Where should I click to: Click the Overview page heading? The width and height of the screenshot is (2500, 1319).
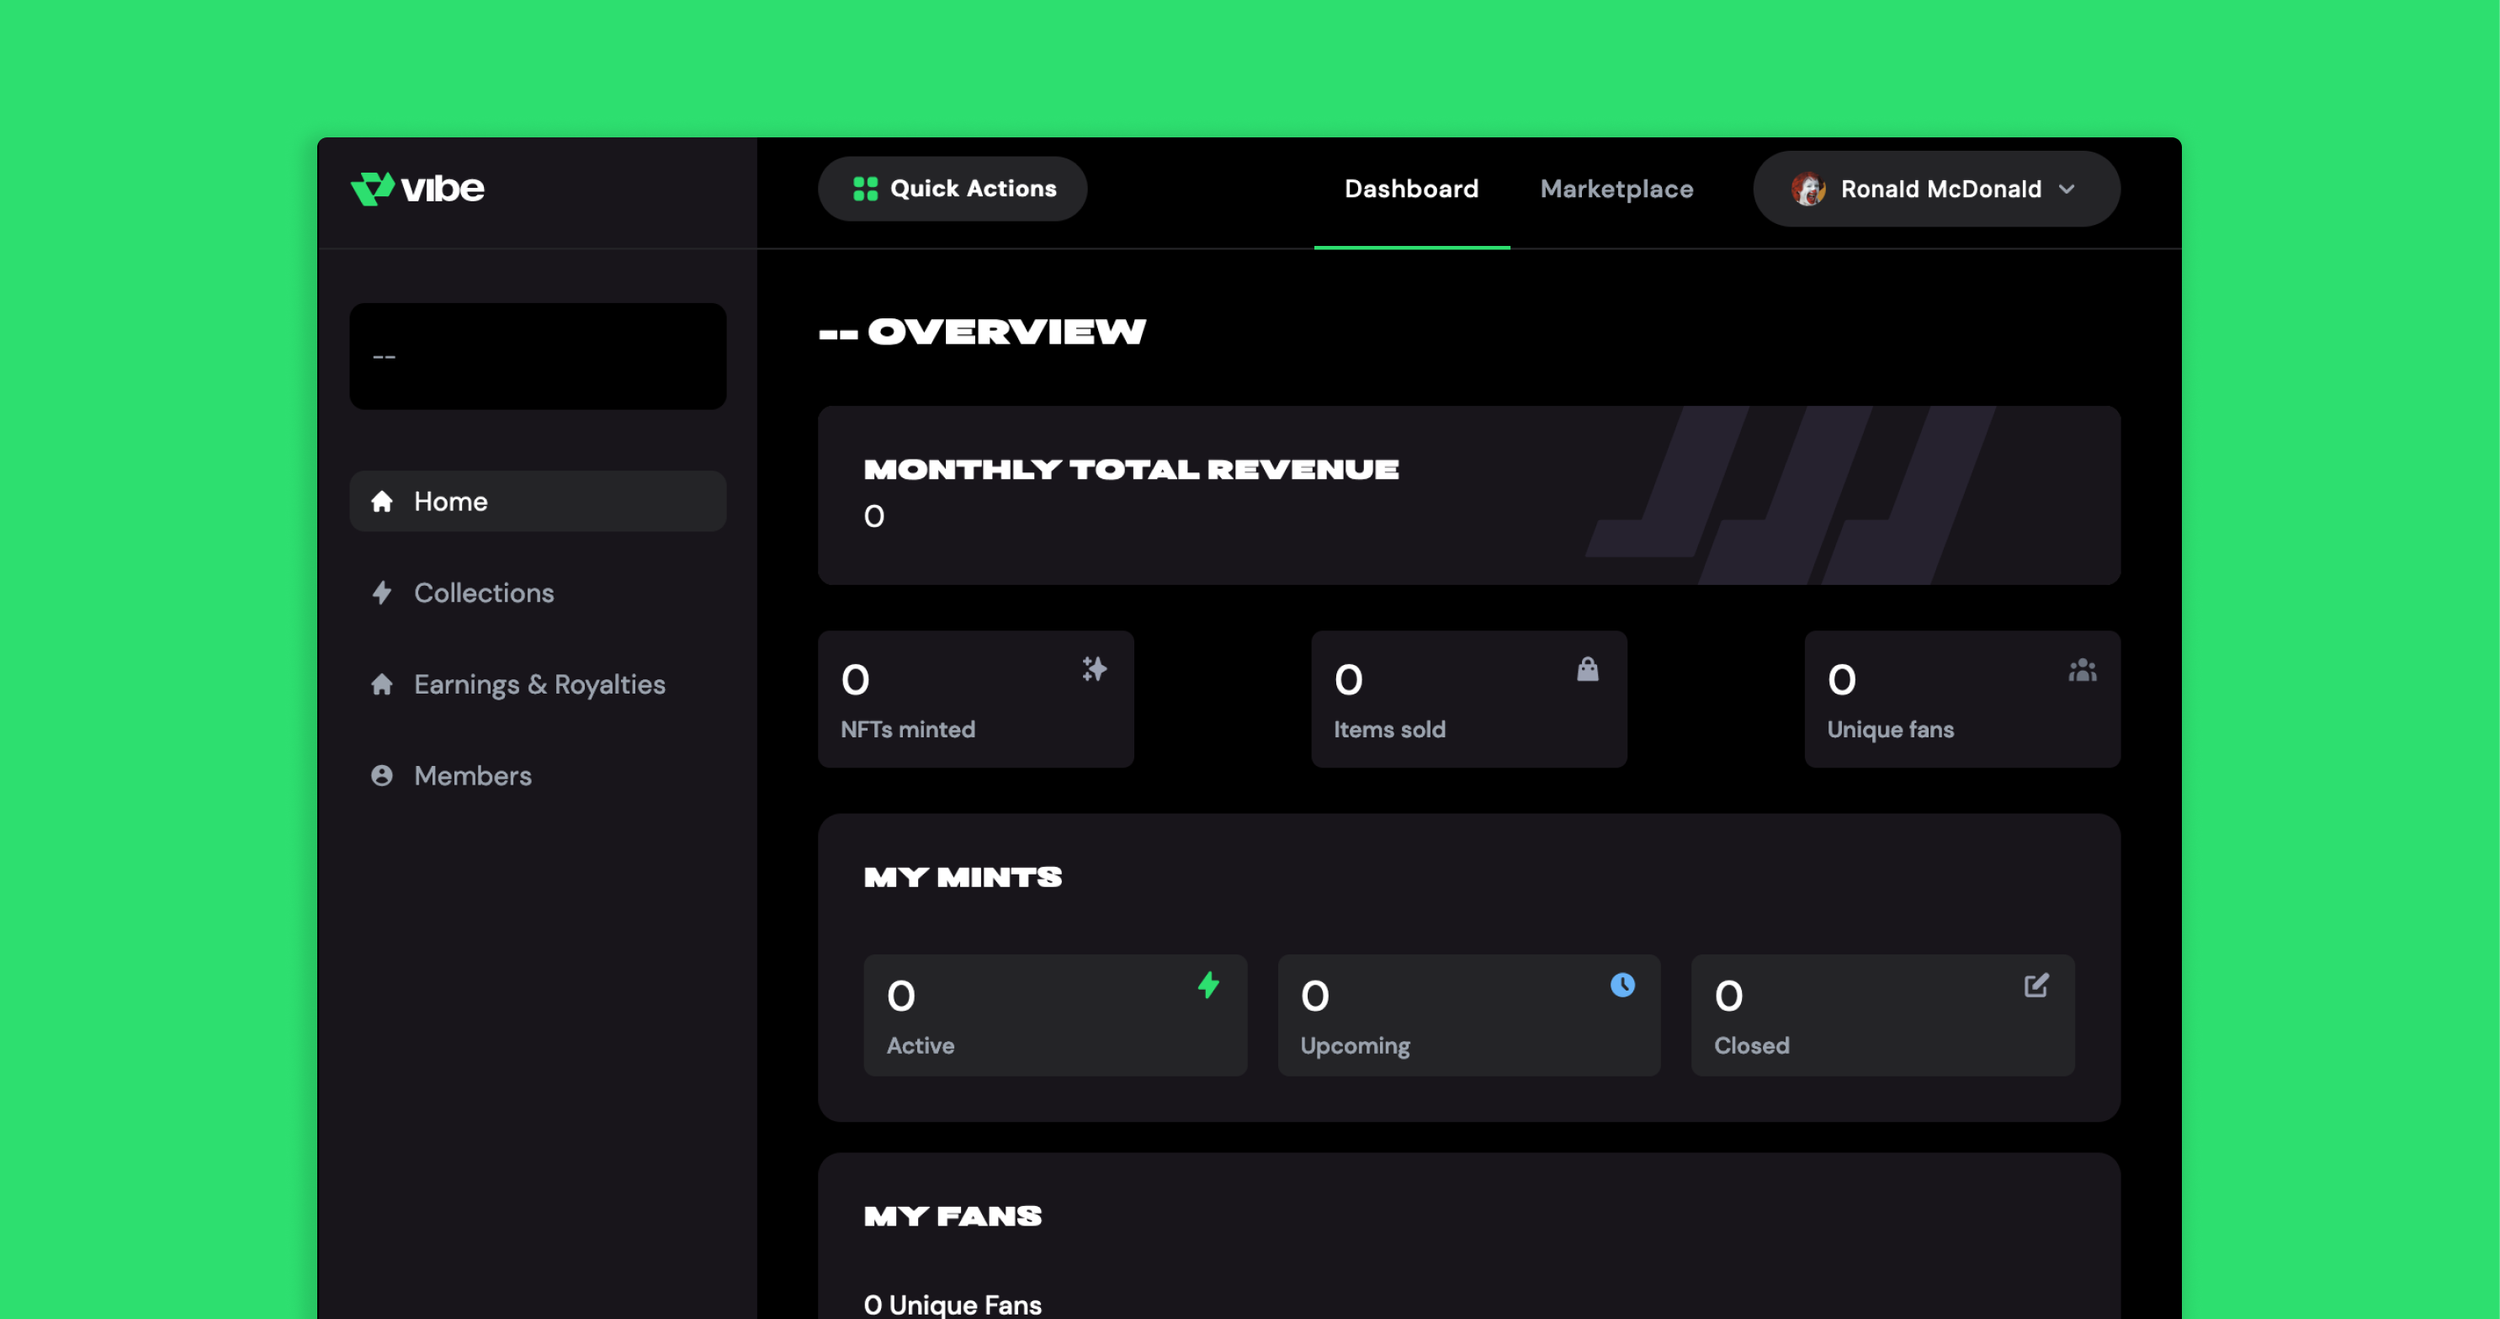click(x=982, y=332)
